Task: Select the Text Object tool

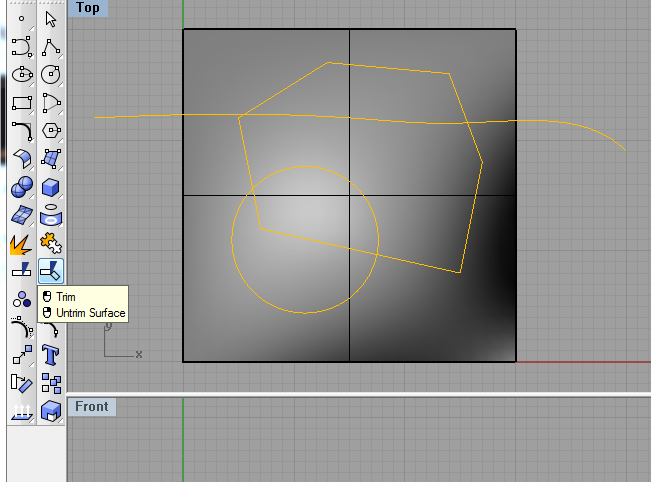Action: [x=51, y=355]
